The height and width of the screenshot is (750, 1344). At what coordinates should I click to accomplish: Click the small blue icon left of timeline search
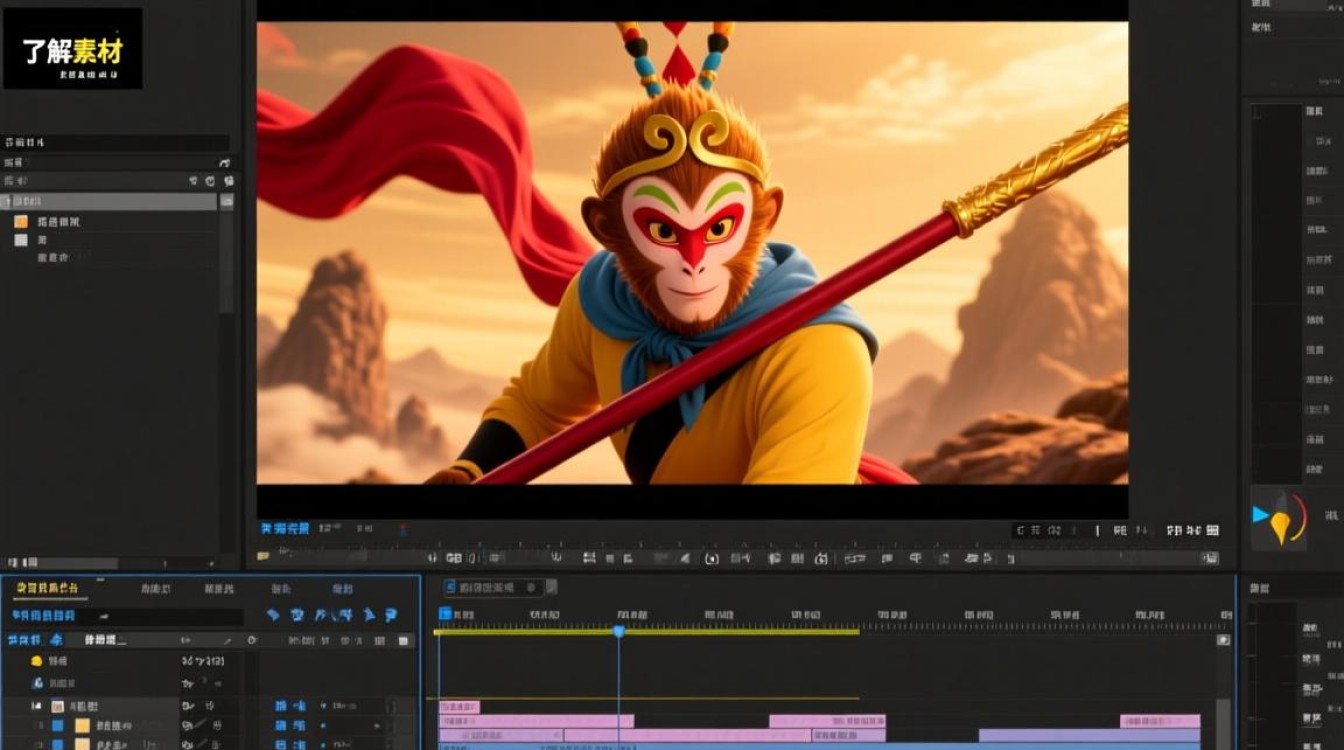pyautogui.click(x=56, y=640)
